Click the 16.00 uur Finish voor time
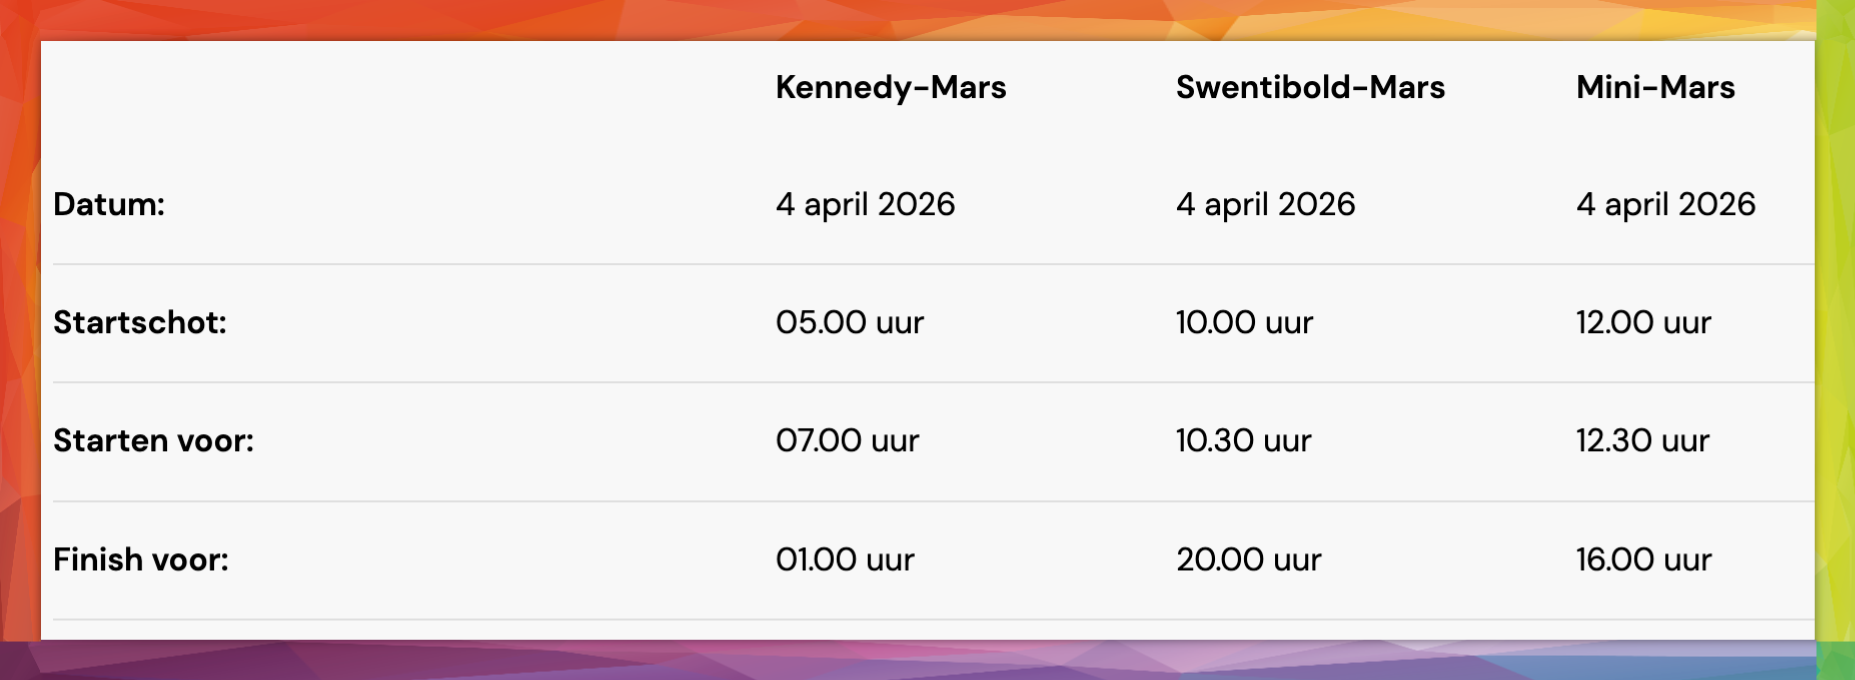1855x680 pixels. coord(1643,559)
